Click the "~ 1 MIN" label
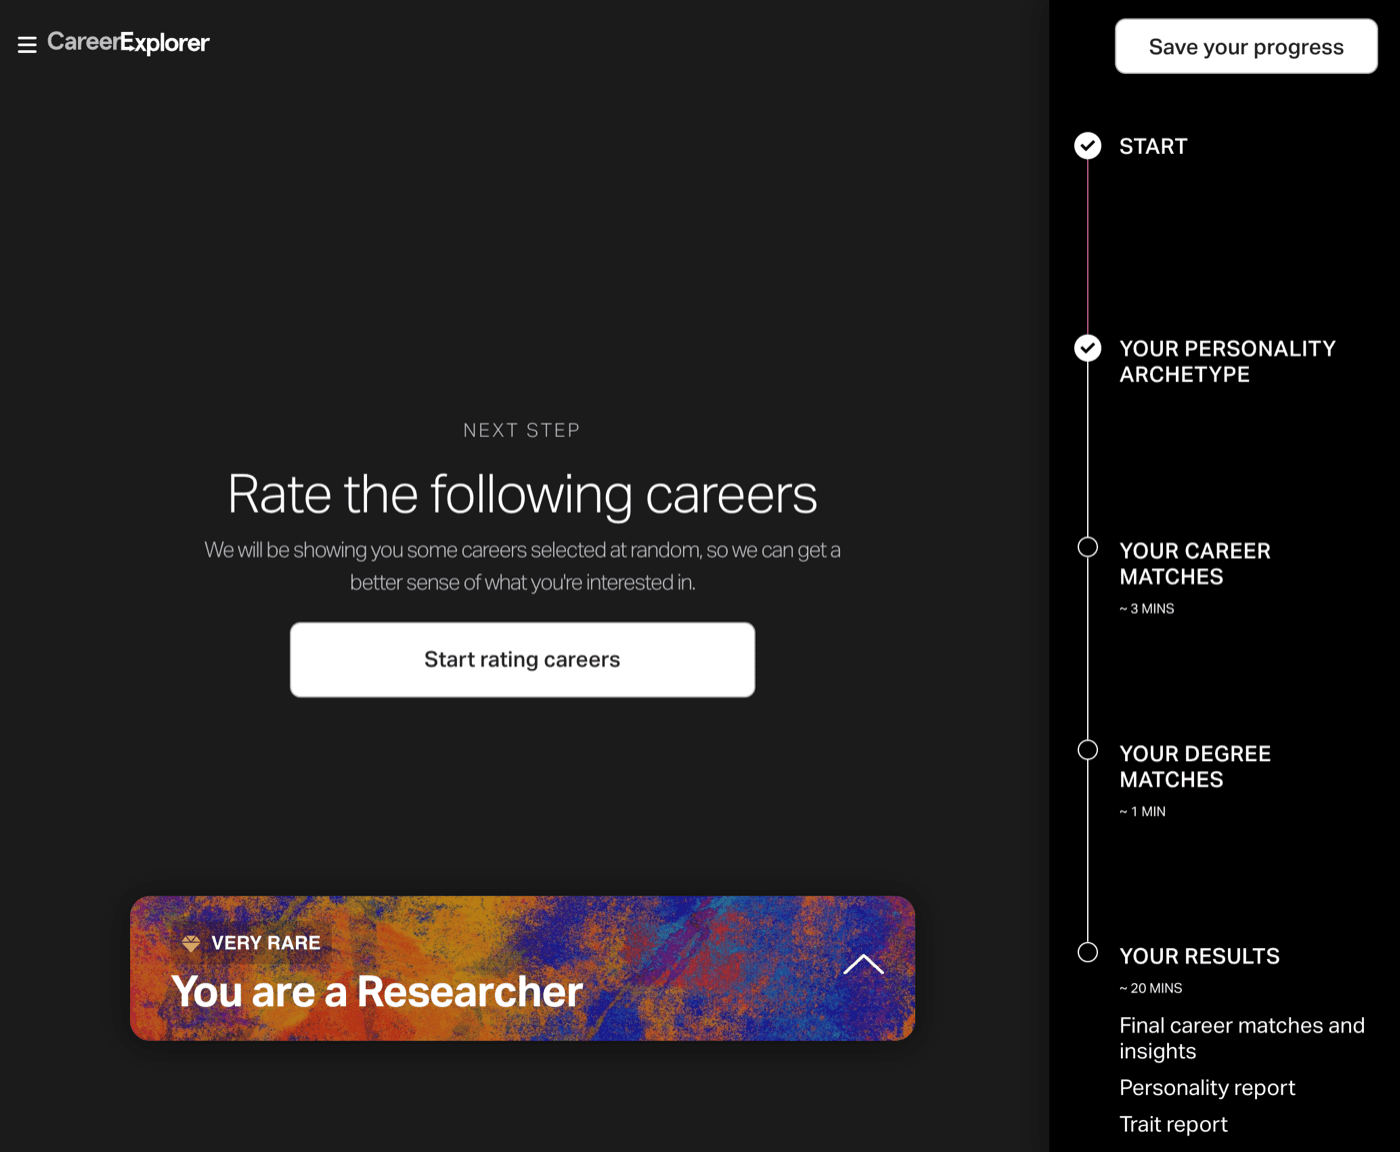The width and height of the screenshot is (1400, 1152). pyautogui.click(x=1142, y=811)
